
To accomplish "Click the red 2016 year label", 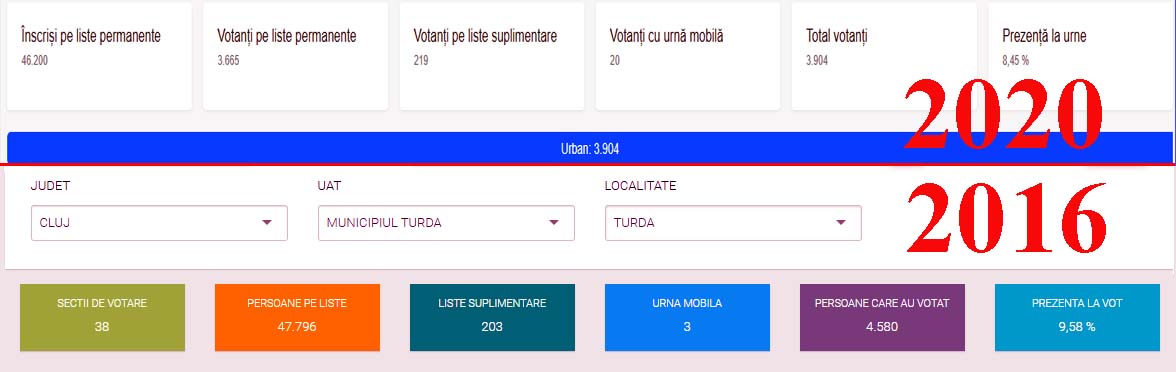I will [1005, 218].
